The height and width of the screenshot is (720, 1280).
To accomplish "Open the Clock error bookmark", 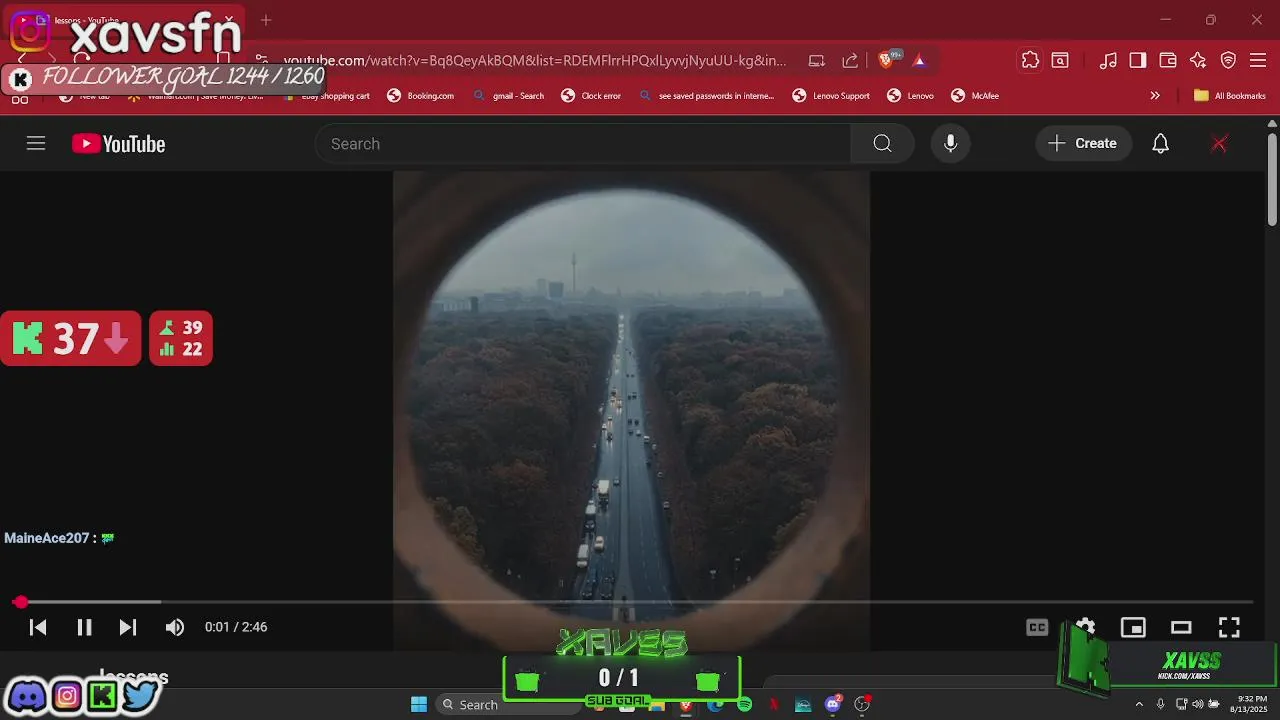I will [x=591, y=96].
